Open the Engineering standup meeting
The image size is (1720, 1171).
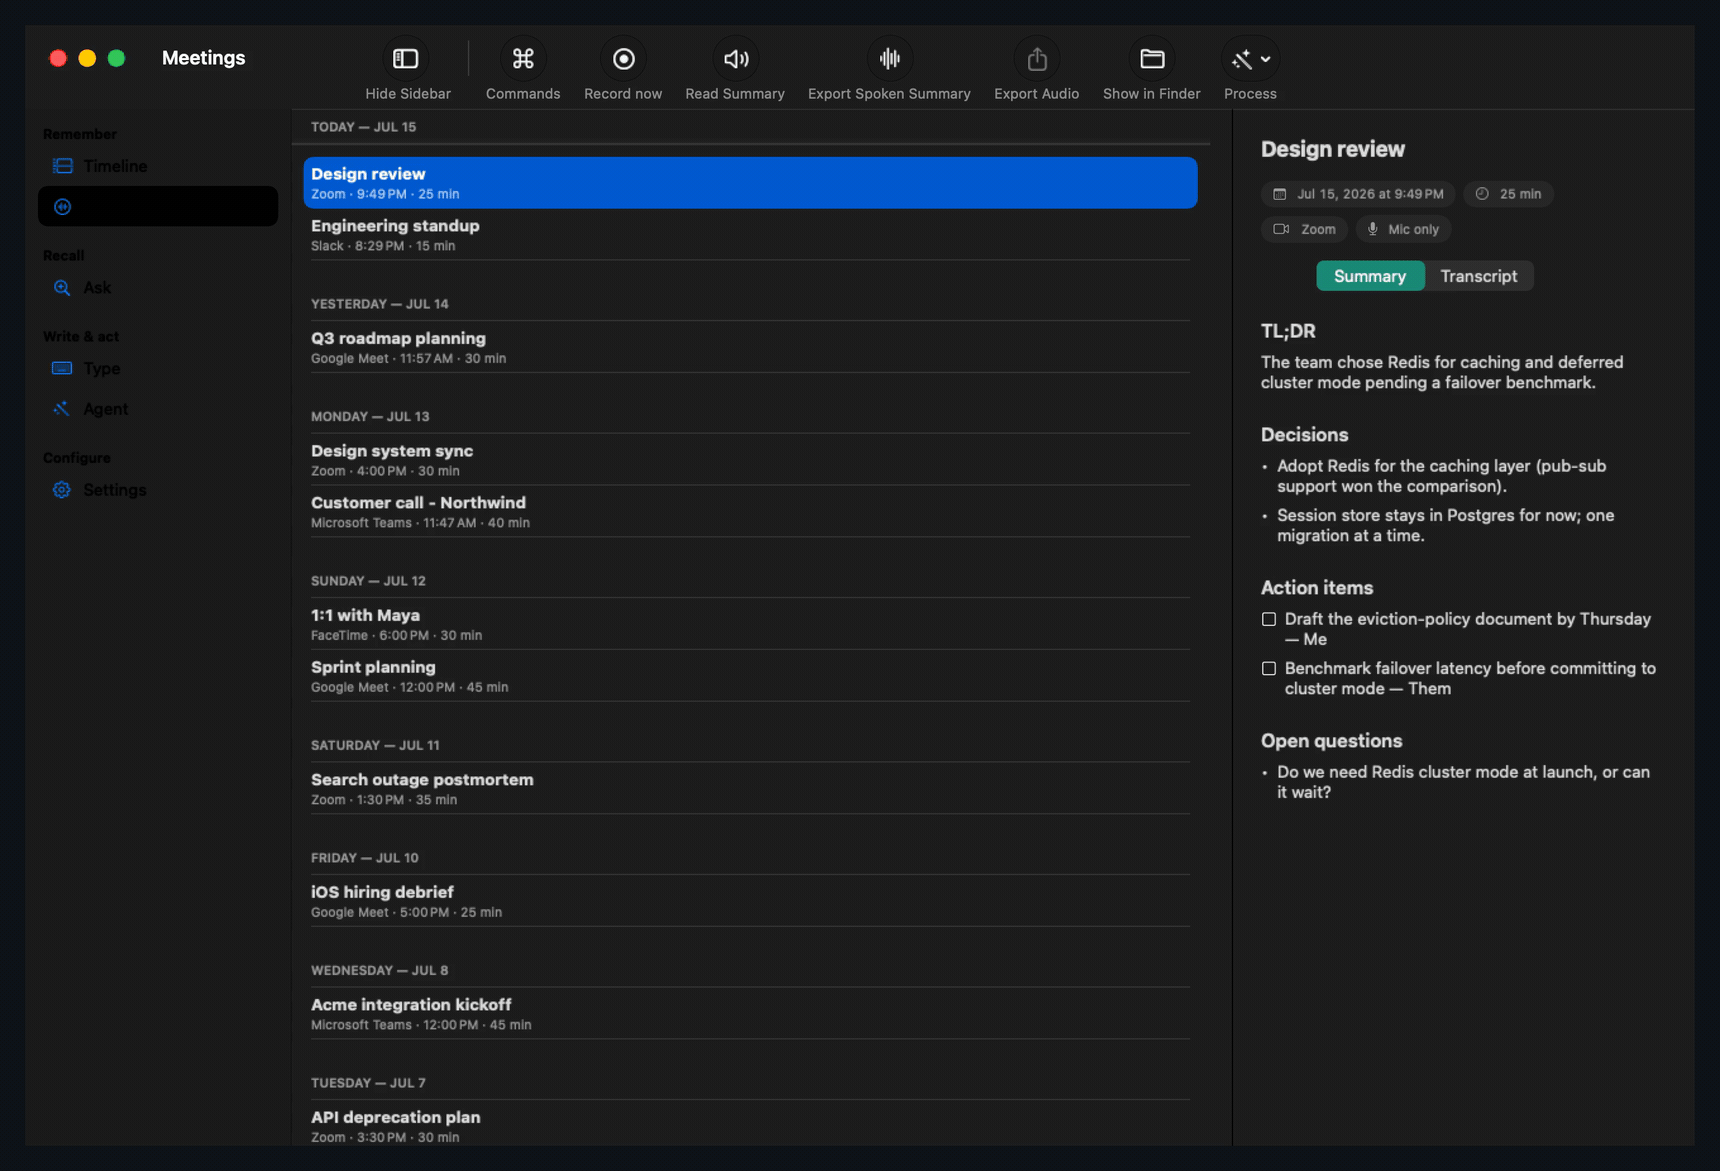750,235
